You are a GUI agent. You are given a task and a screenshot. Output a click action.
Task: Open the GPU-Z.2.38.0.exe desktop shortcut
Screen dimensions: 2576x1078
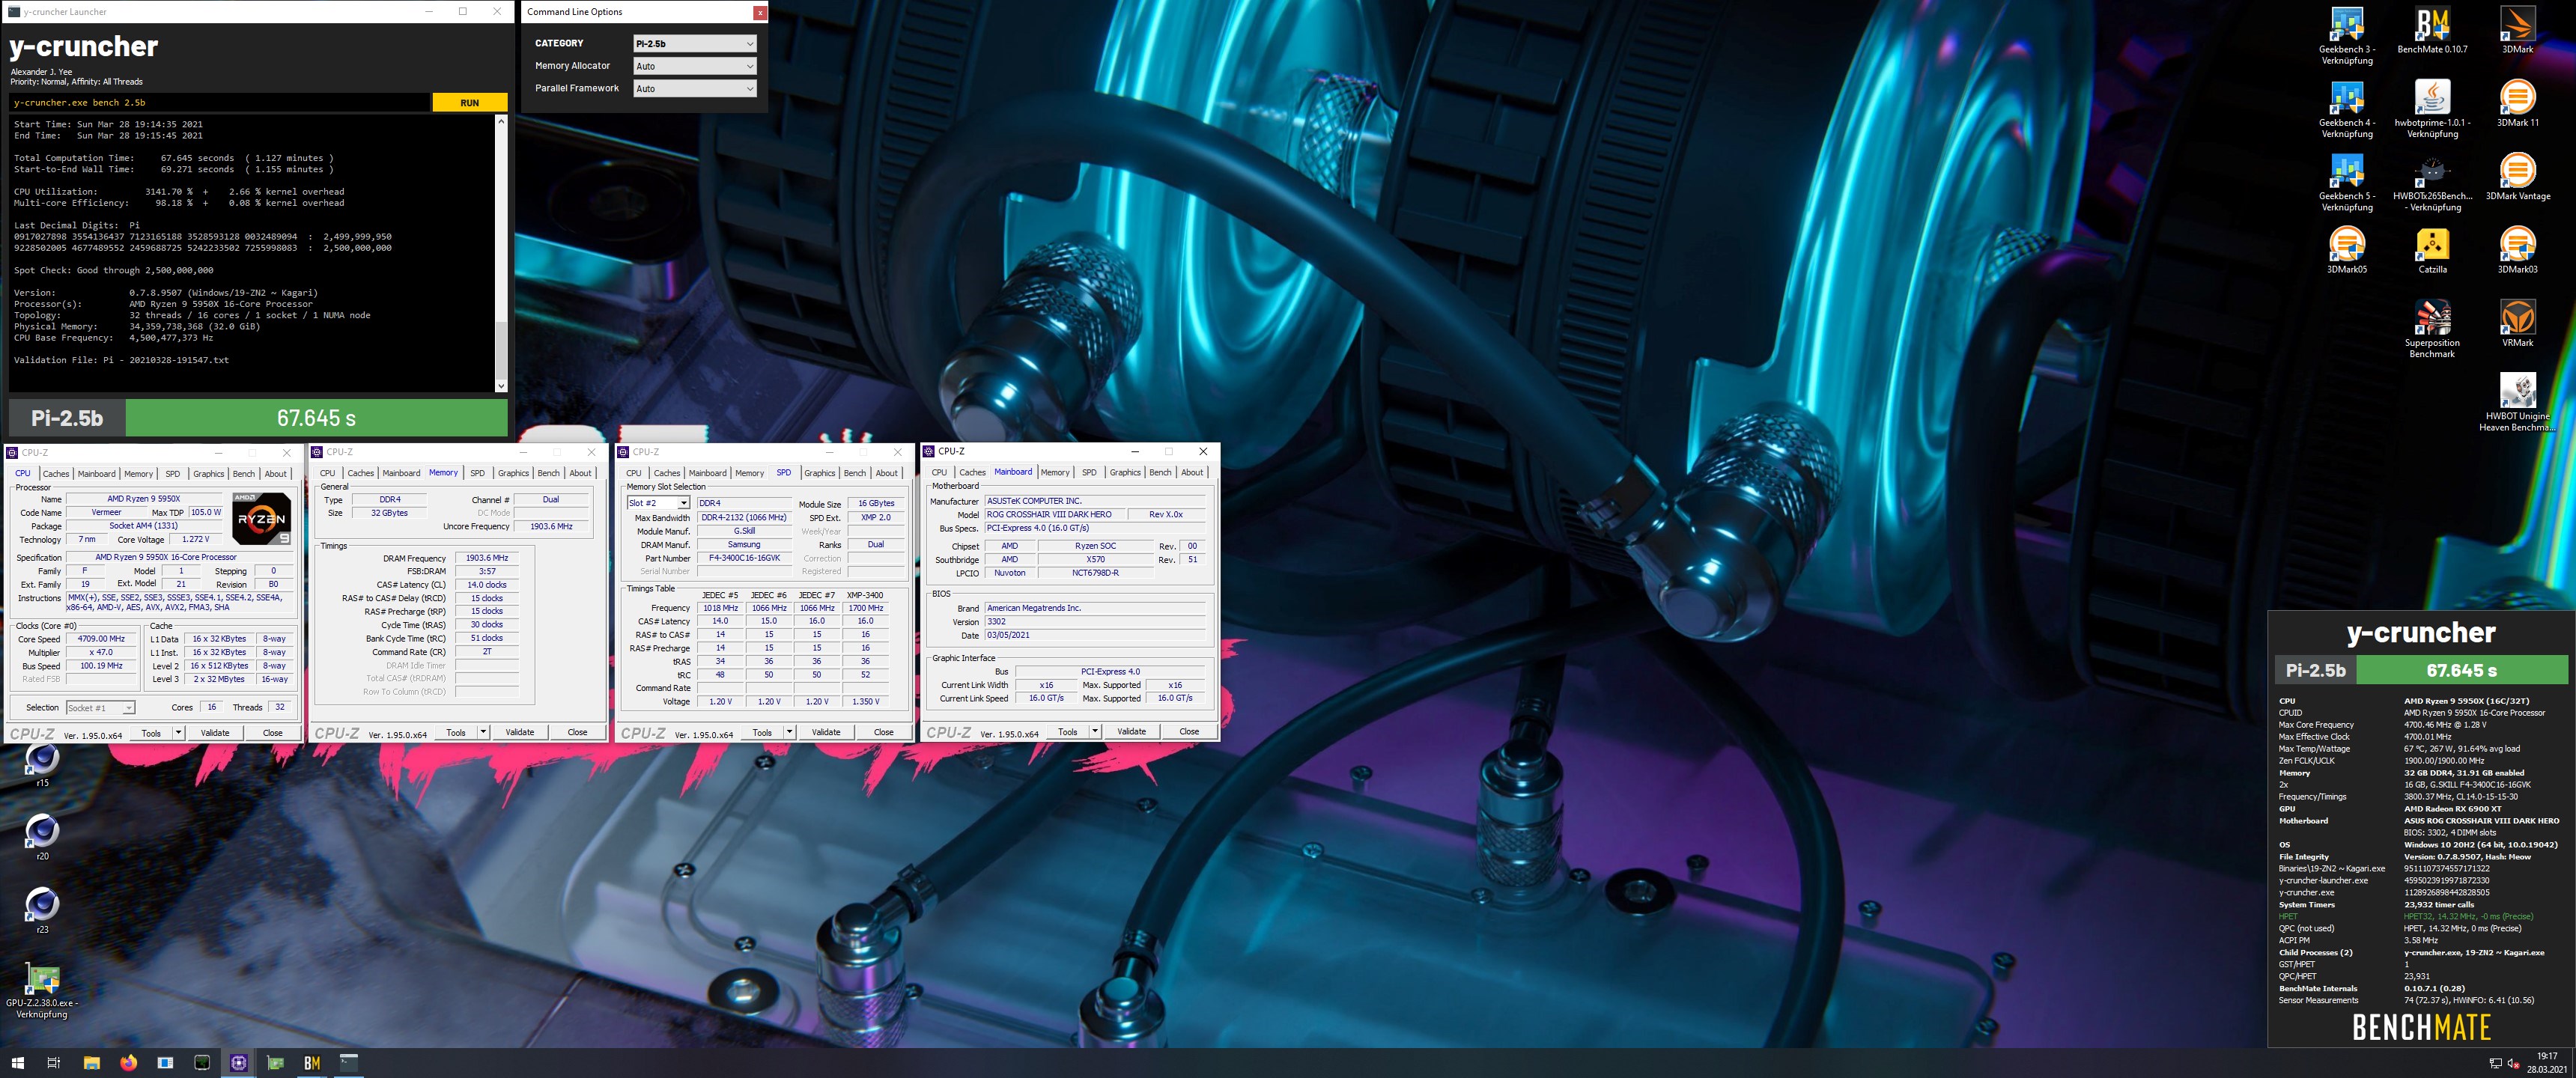pyautogui.click(x=42, y=990)
